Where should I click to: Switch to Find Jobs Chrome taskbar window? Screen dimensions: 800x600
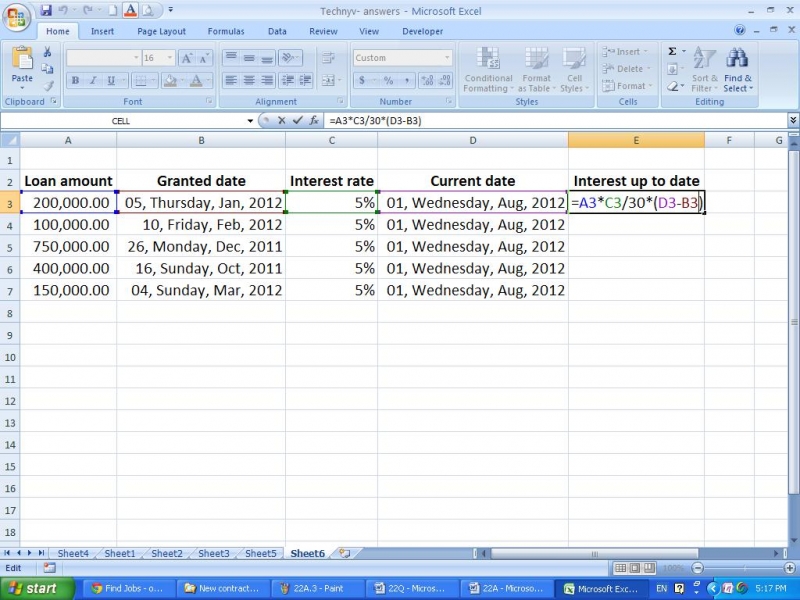point(129,588)
